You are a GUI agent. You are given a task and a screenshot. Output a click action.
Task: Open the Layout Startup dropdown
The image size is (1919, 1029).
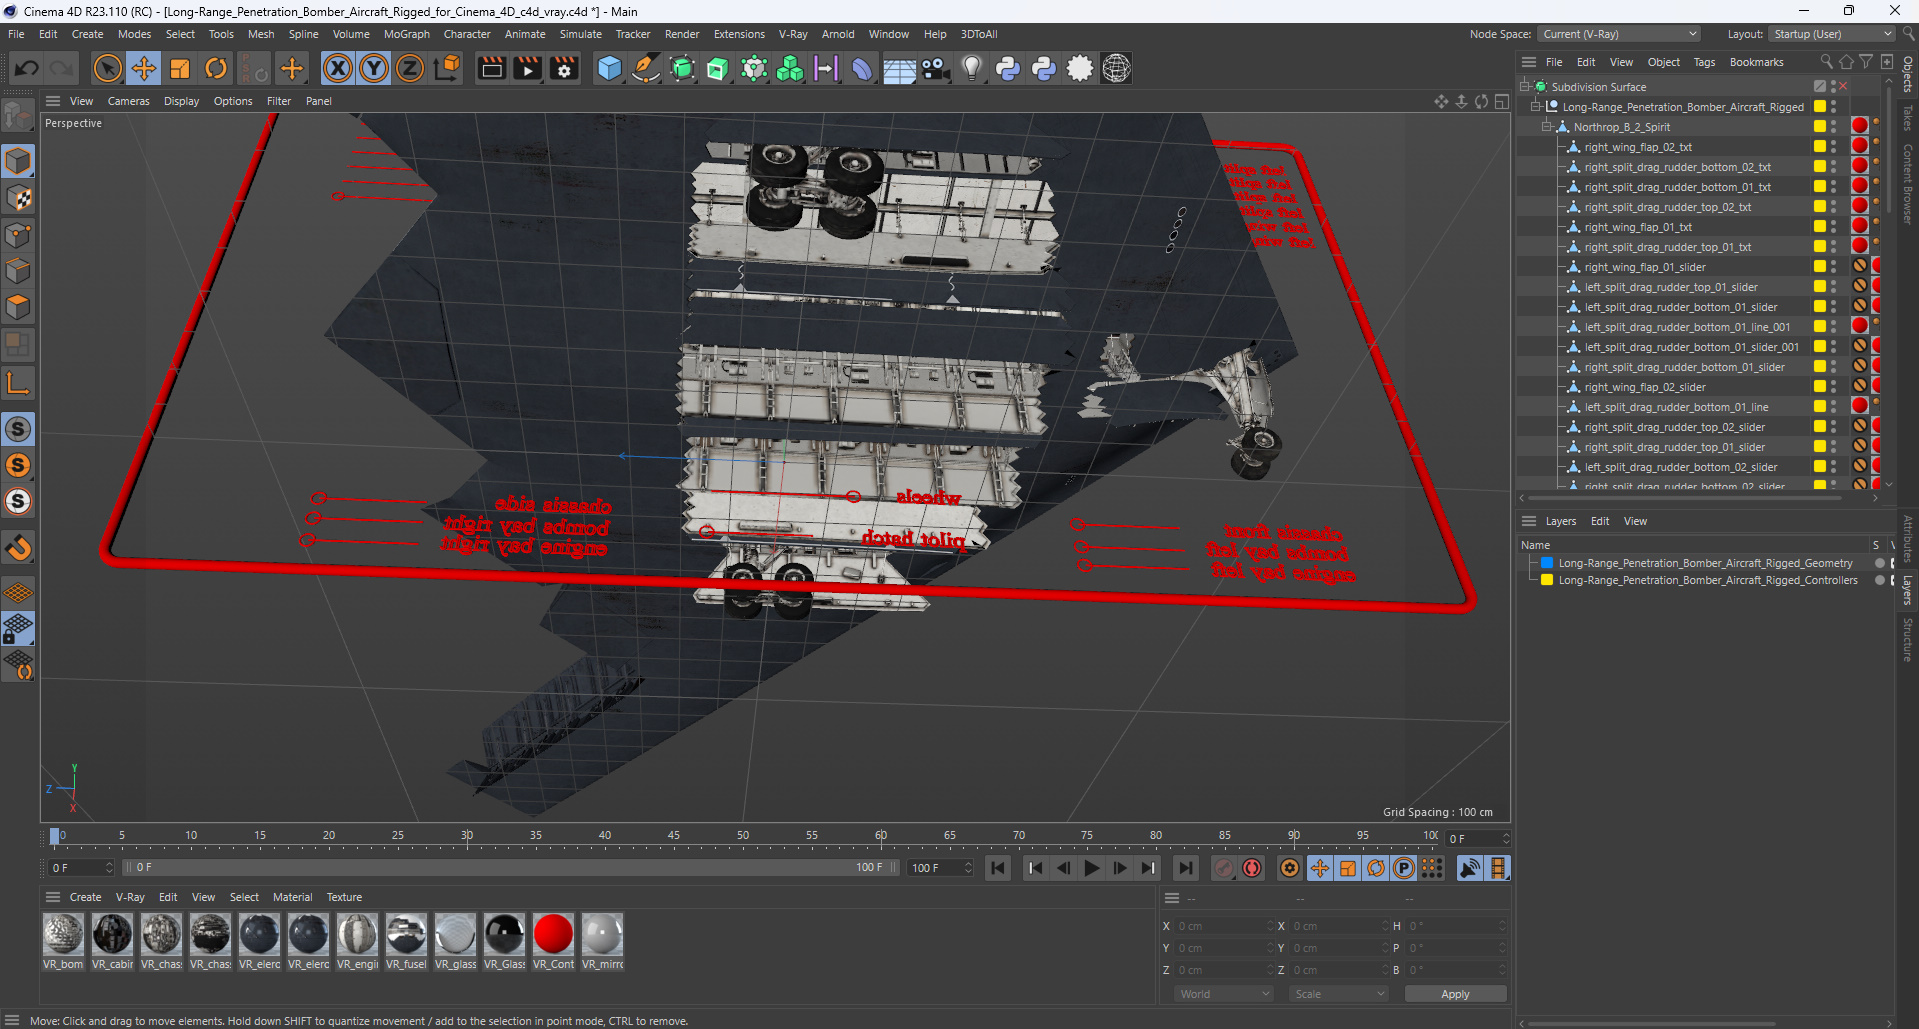click(1832, 34)
